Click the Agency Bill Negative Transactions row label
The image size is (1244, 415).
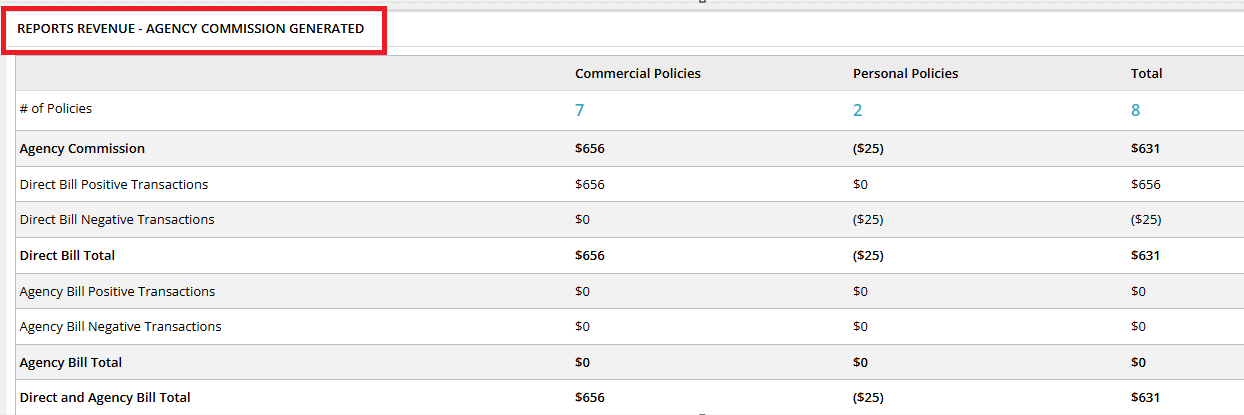pyautogui.click(x=121, y=327)
